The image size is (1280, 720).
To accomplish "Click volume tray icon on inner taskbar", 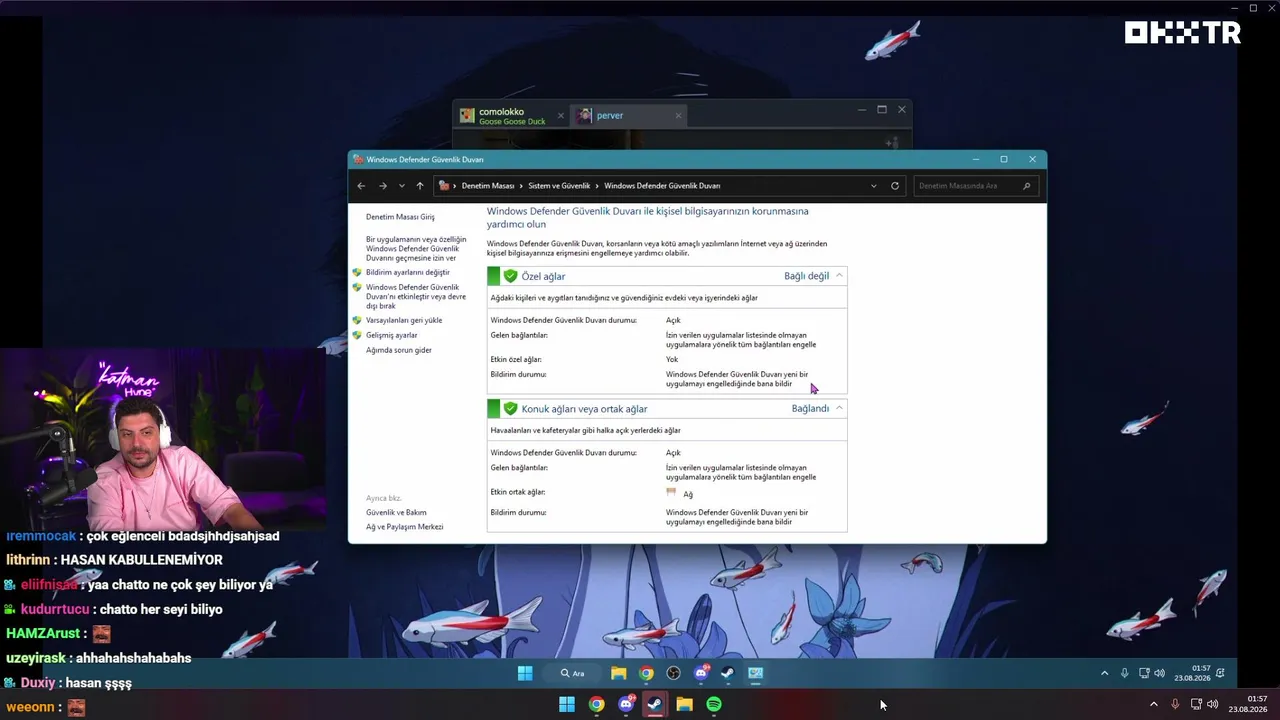I will coord(1160,673).
